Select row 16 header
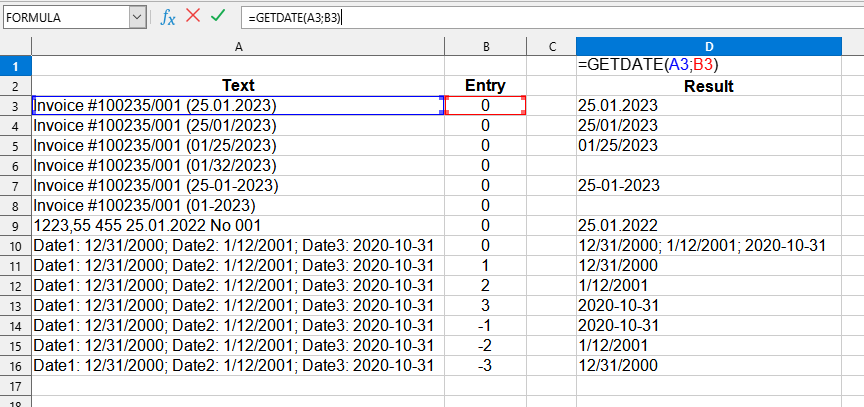Screen dimensions: 864x407 [x=15, y=365]
